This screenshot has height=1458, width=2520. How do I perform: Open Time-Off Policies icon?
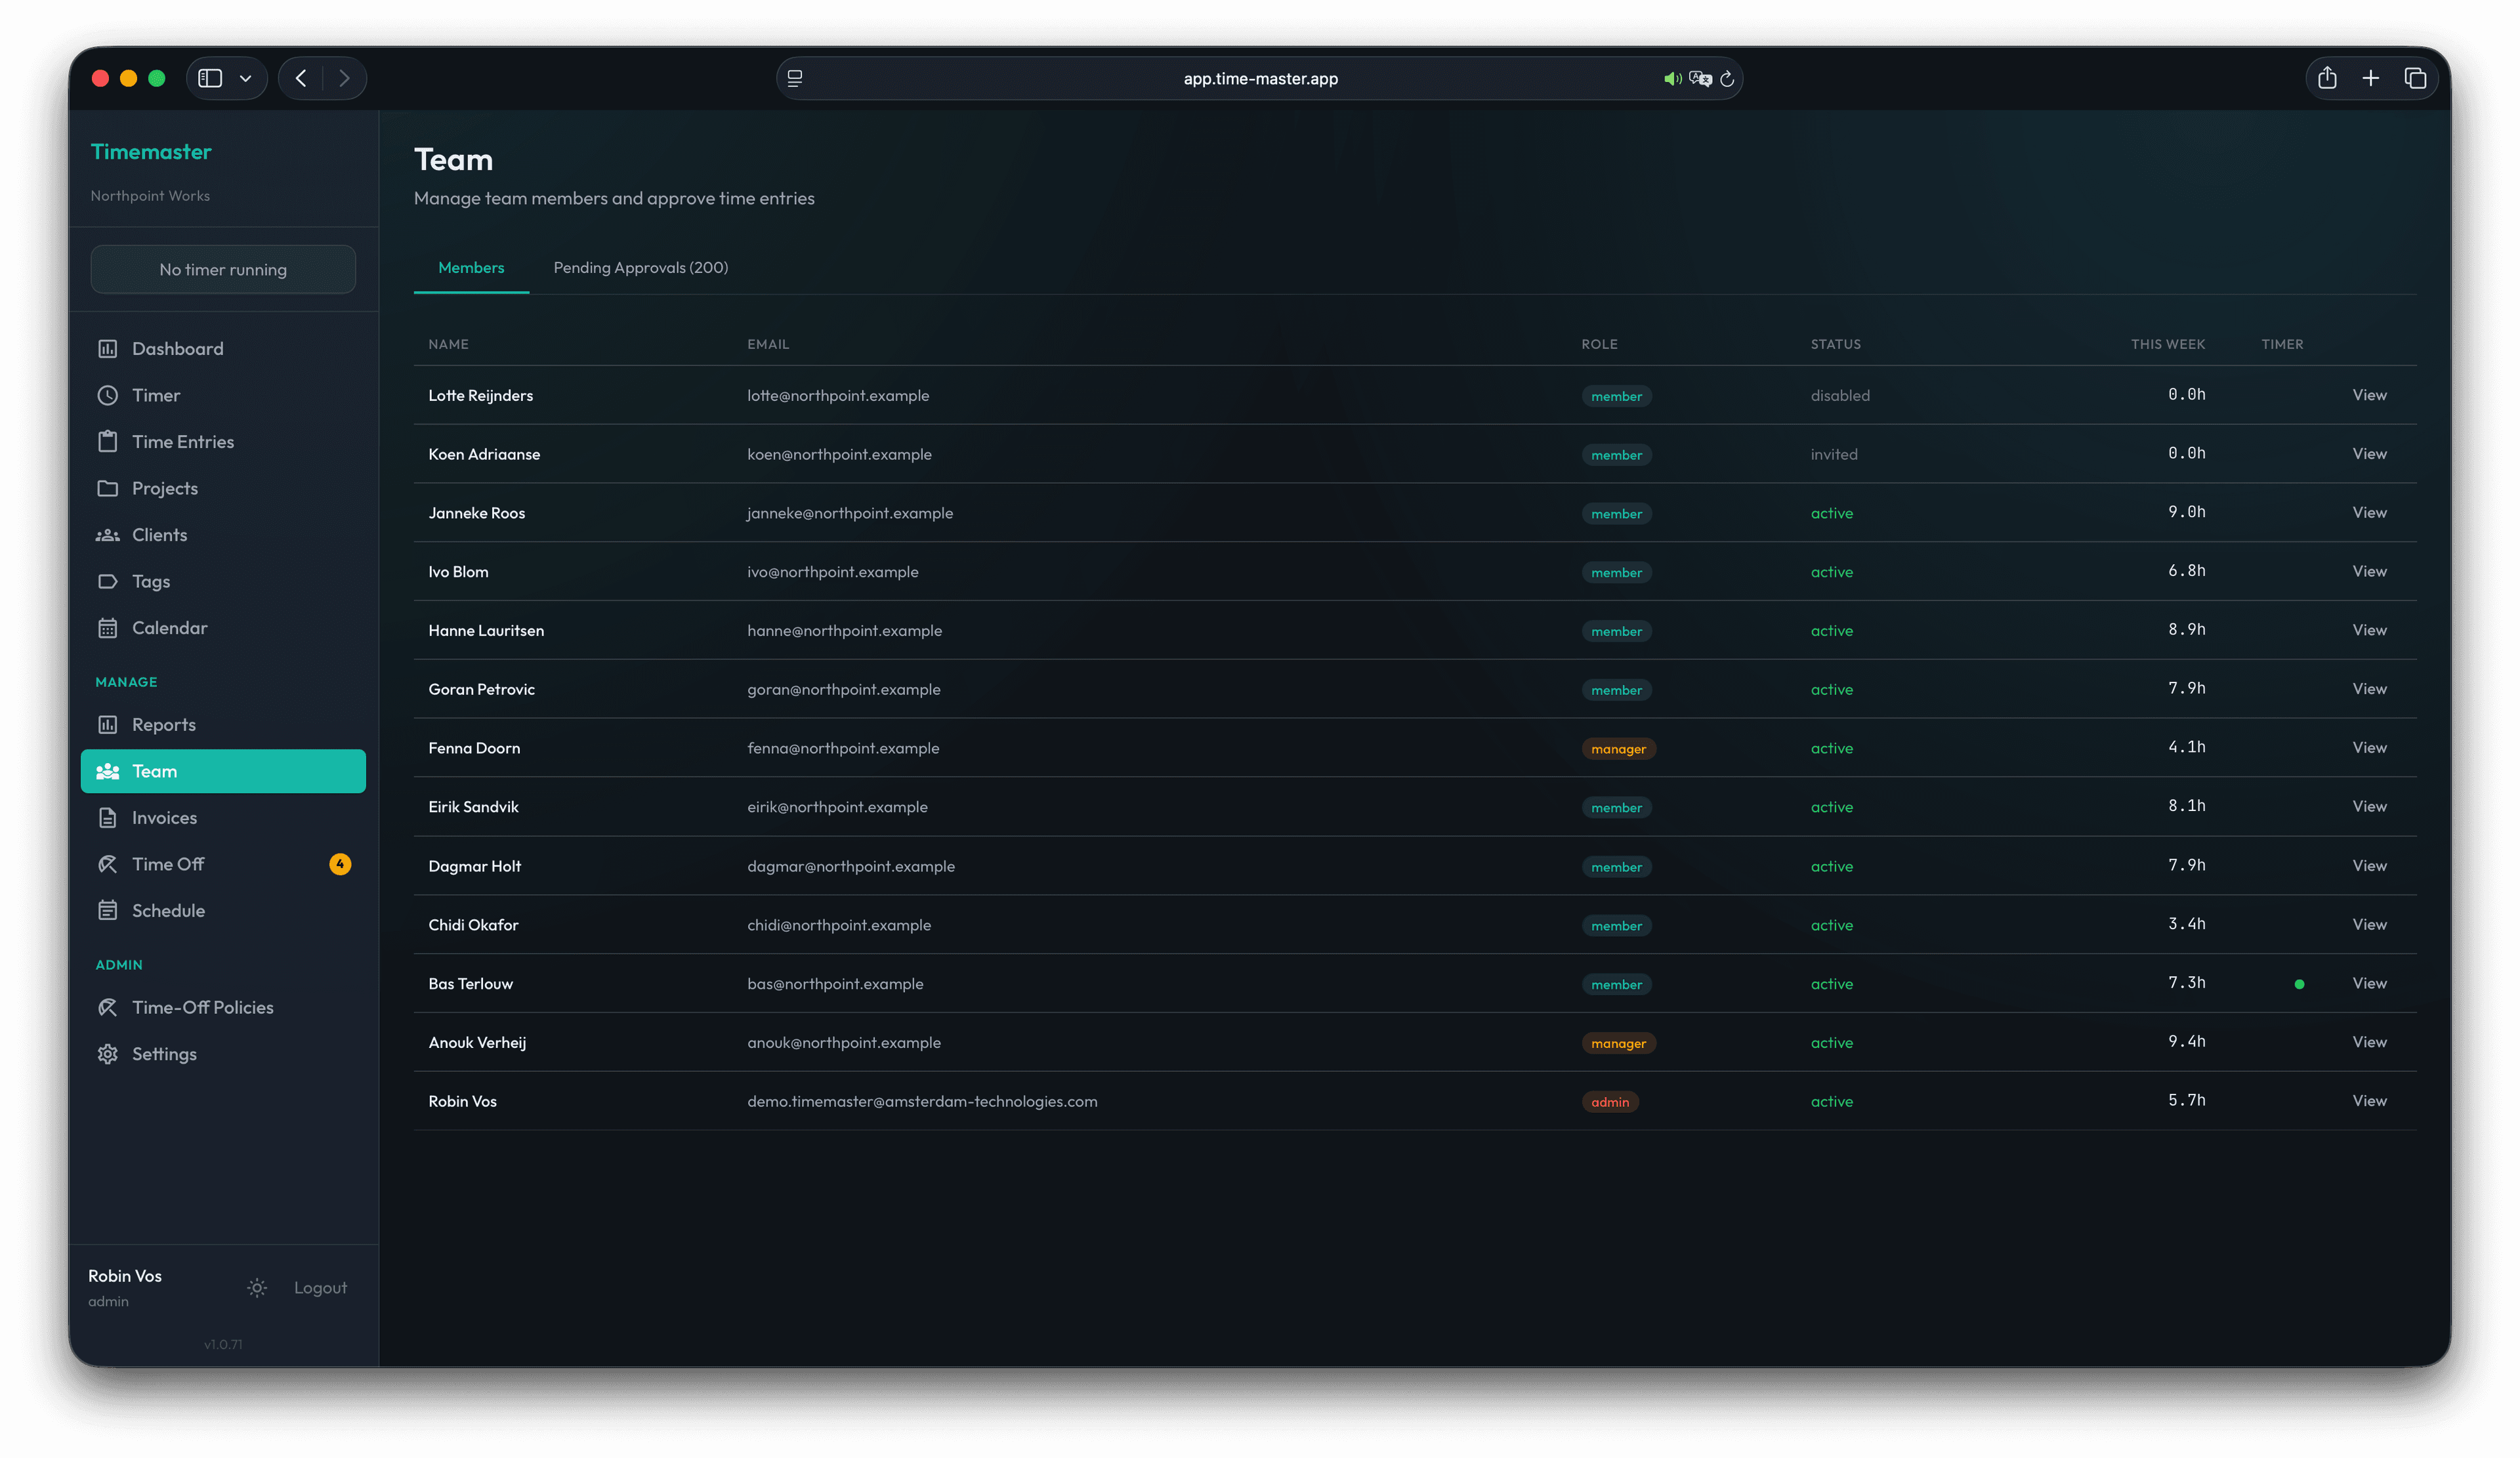point(107,1007)
